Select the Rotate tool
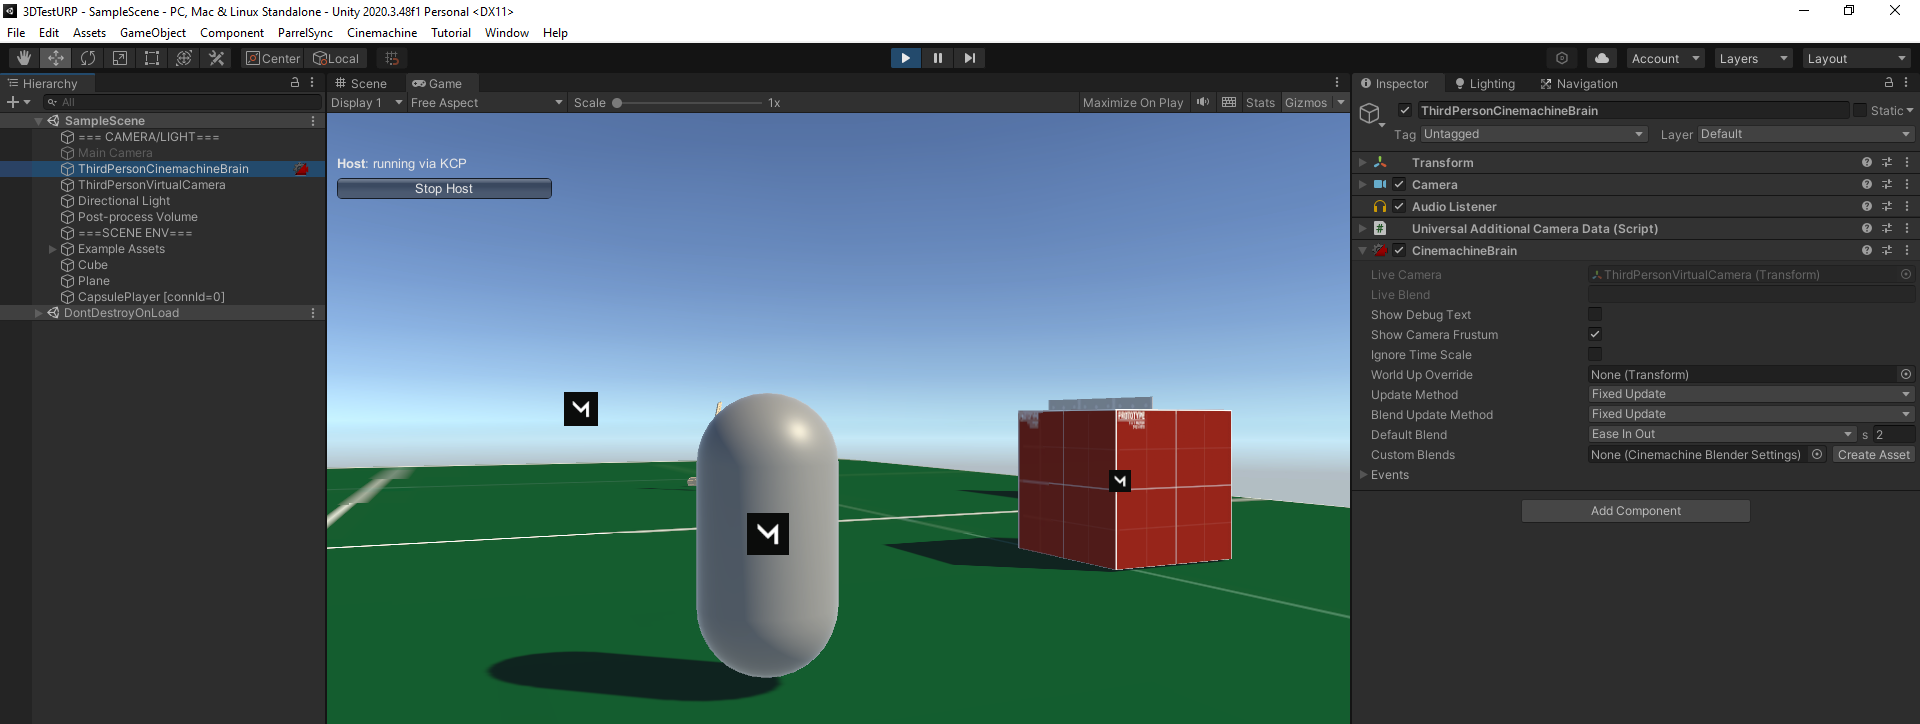 [88, 58]
